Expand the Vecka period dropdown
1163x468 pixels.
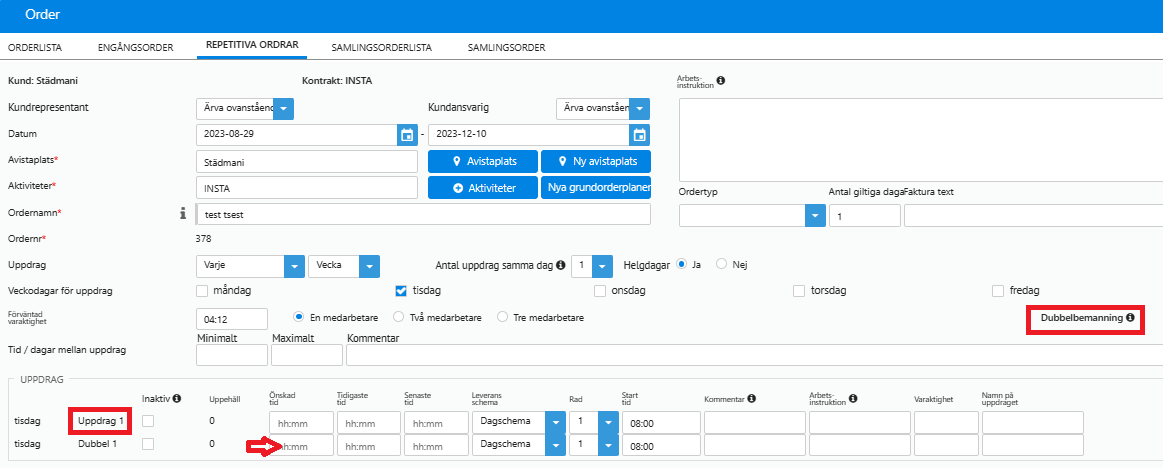[369, 266]
